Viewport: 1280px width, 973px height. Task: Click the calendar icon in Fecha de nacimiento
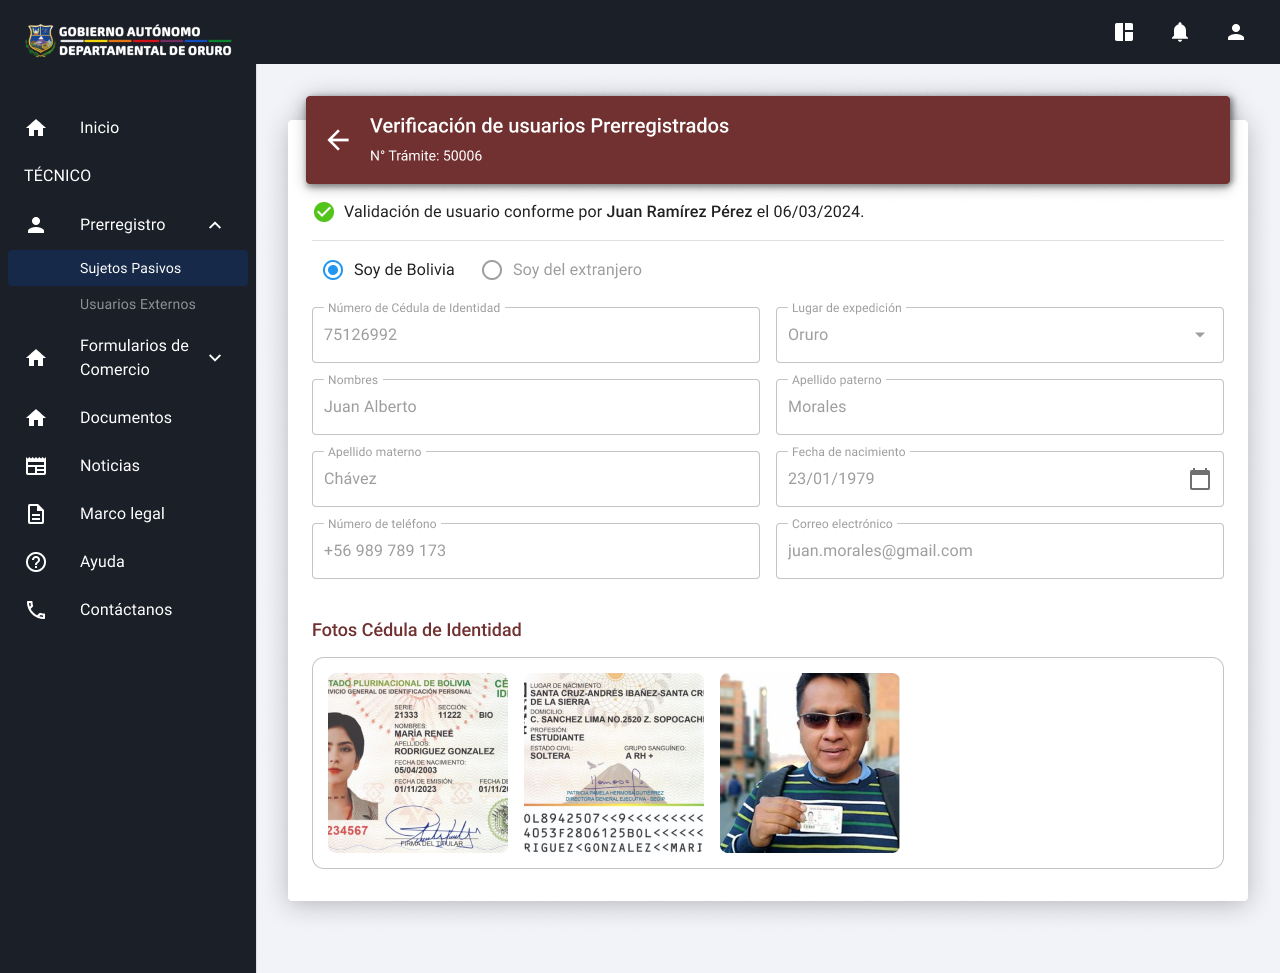click(x=1199, y=479)
